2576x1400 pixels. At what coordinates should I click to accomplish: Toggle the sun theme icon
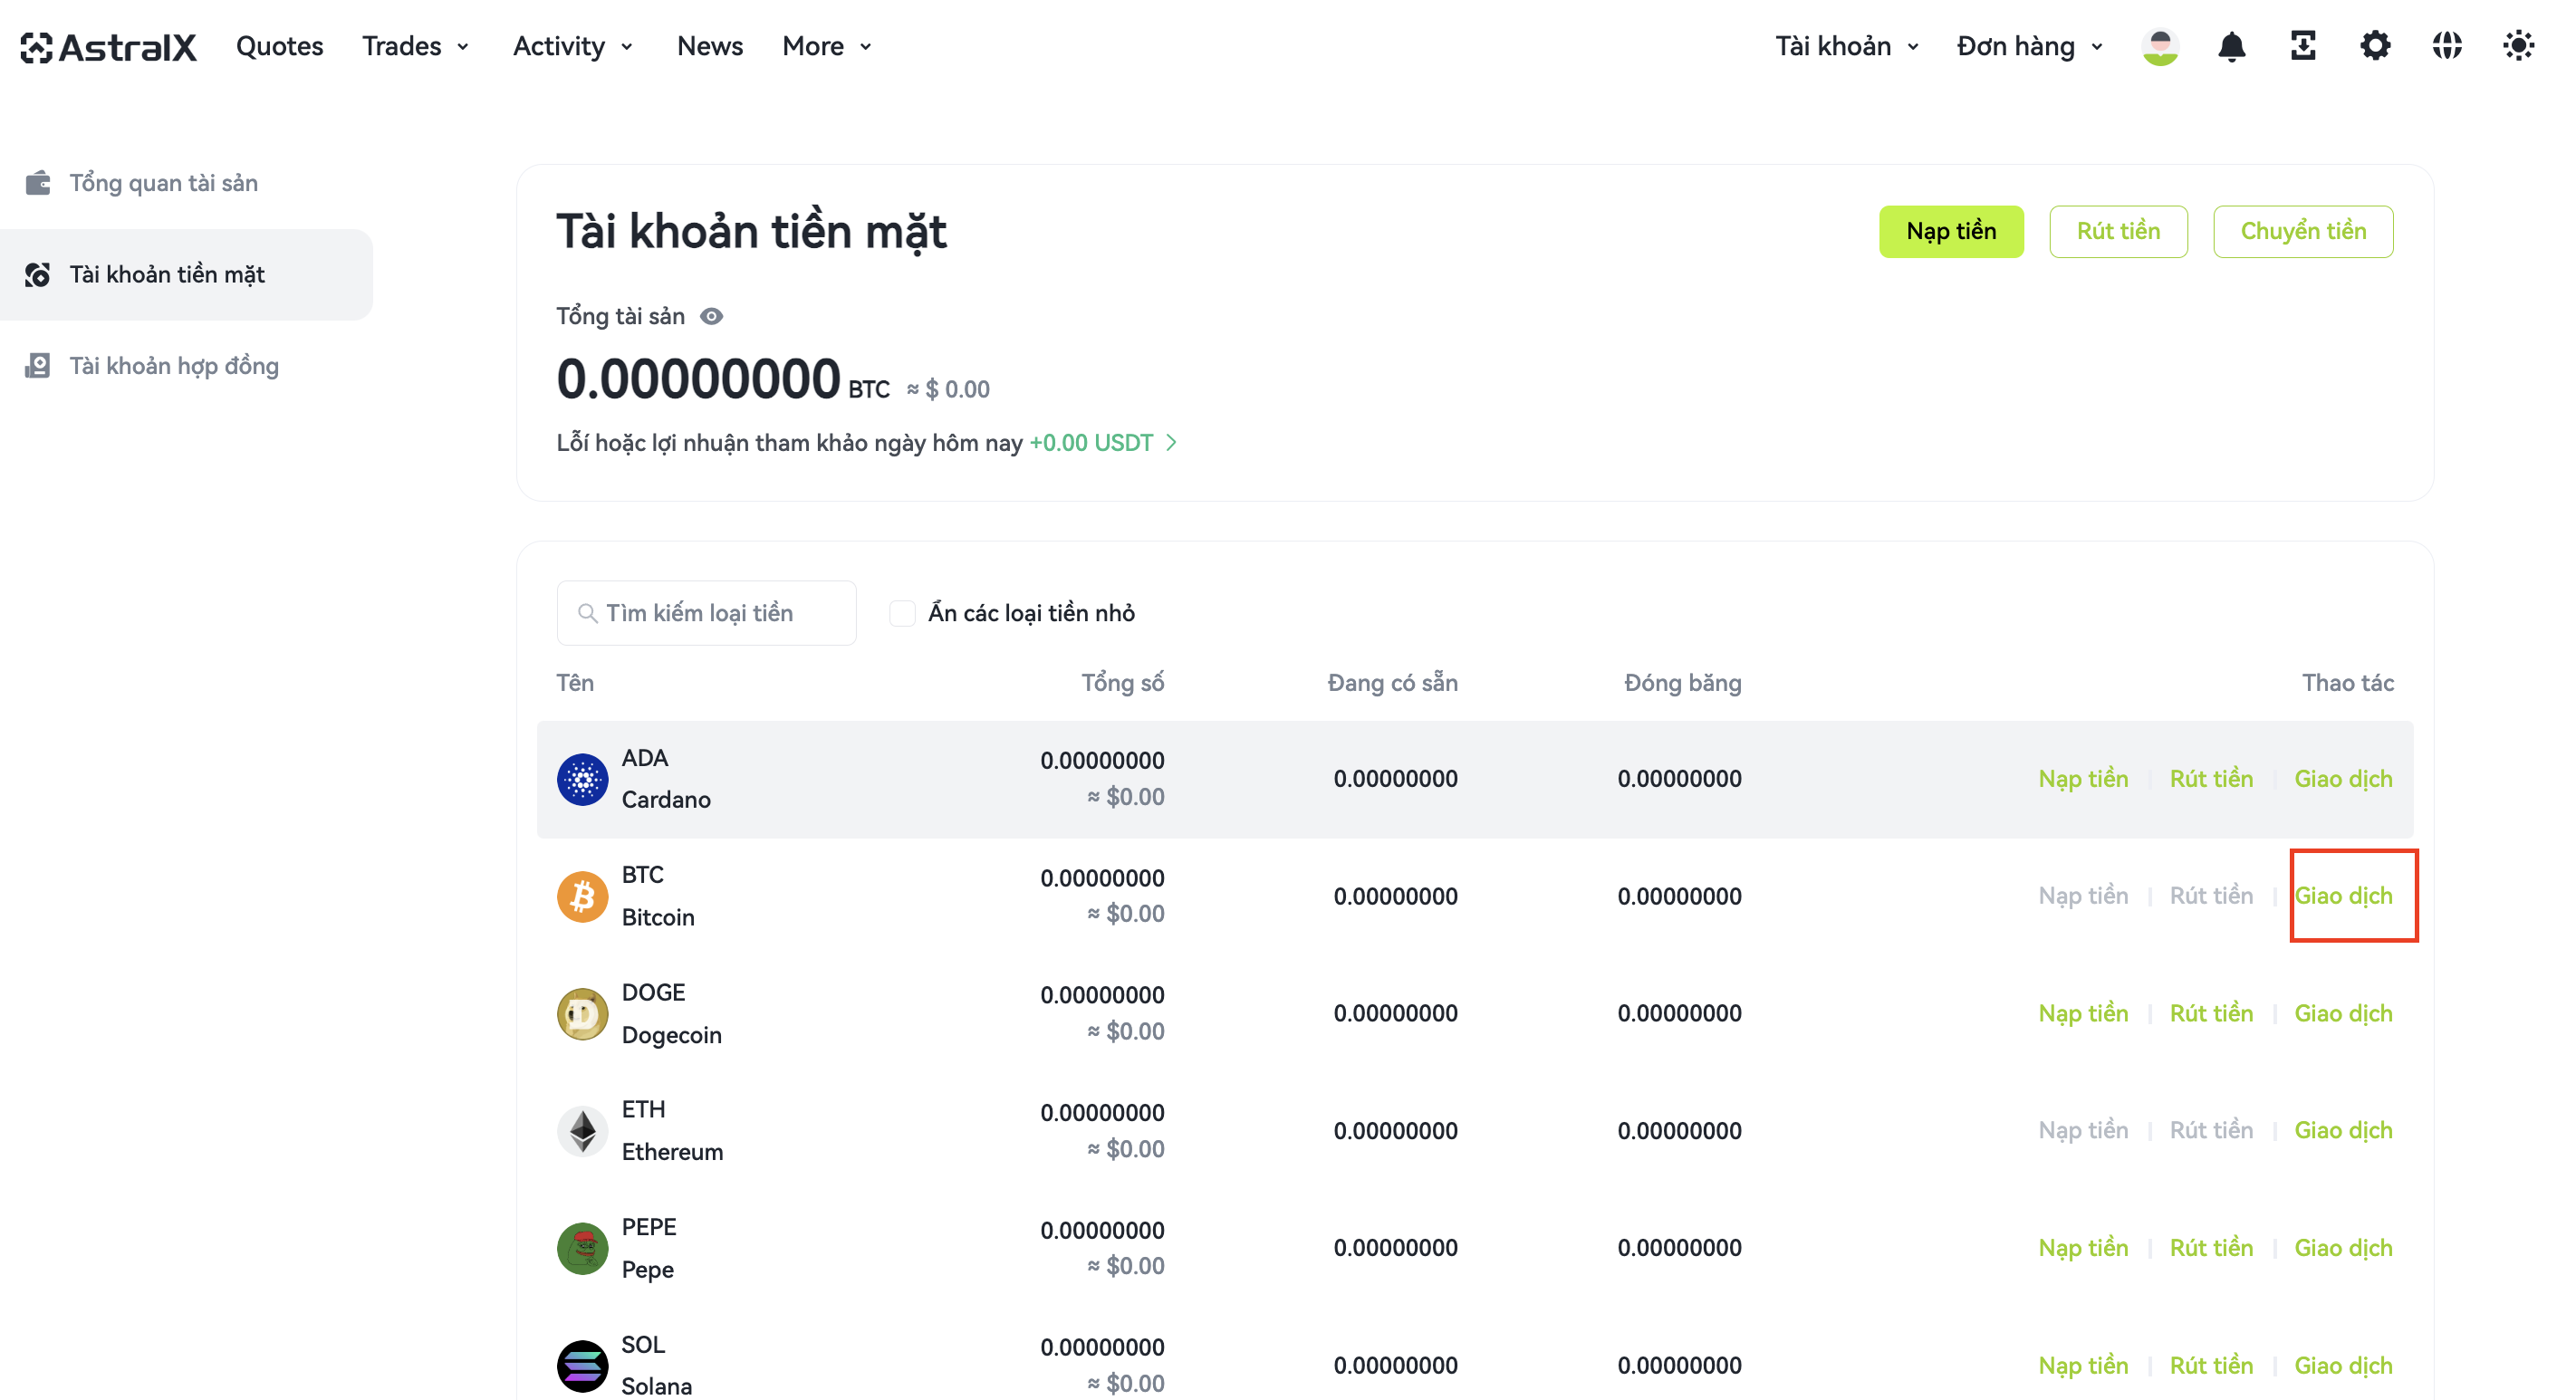(2518, 46)
